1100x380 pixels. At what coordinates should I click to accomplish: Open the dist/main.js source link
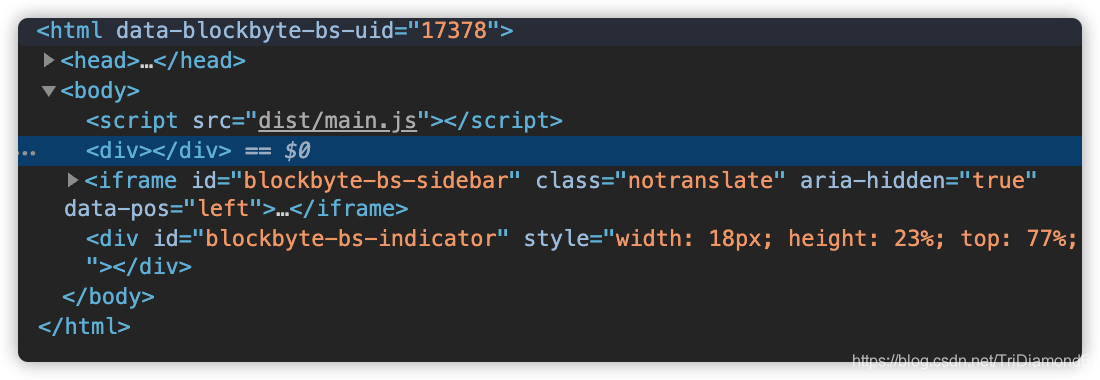click(337, 121)
